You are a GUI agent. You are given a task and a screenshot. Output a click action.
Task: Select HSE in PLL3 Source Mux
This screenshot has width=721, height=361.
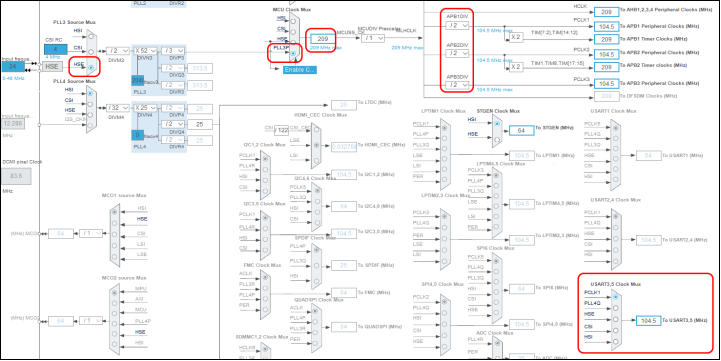91,67
